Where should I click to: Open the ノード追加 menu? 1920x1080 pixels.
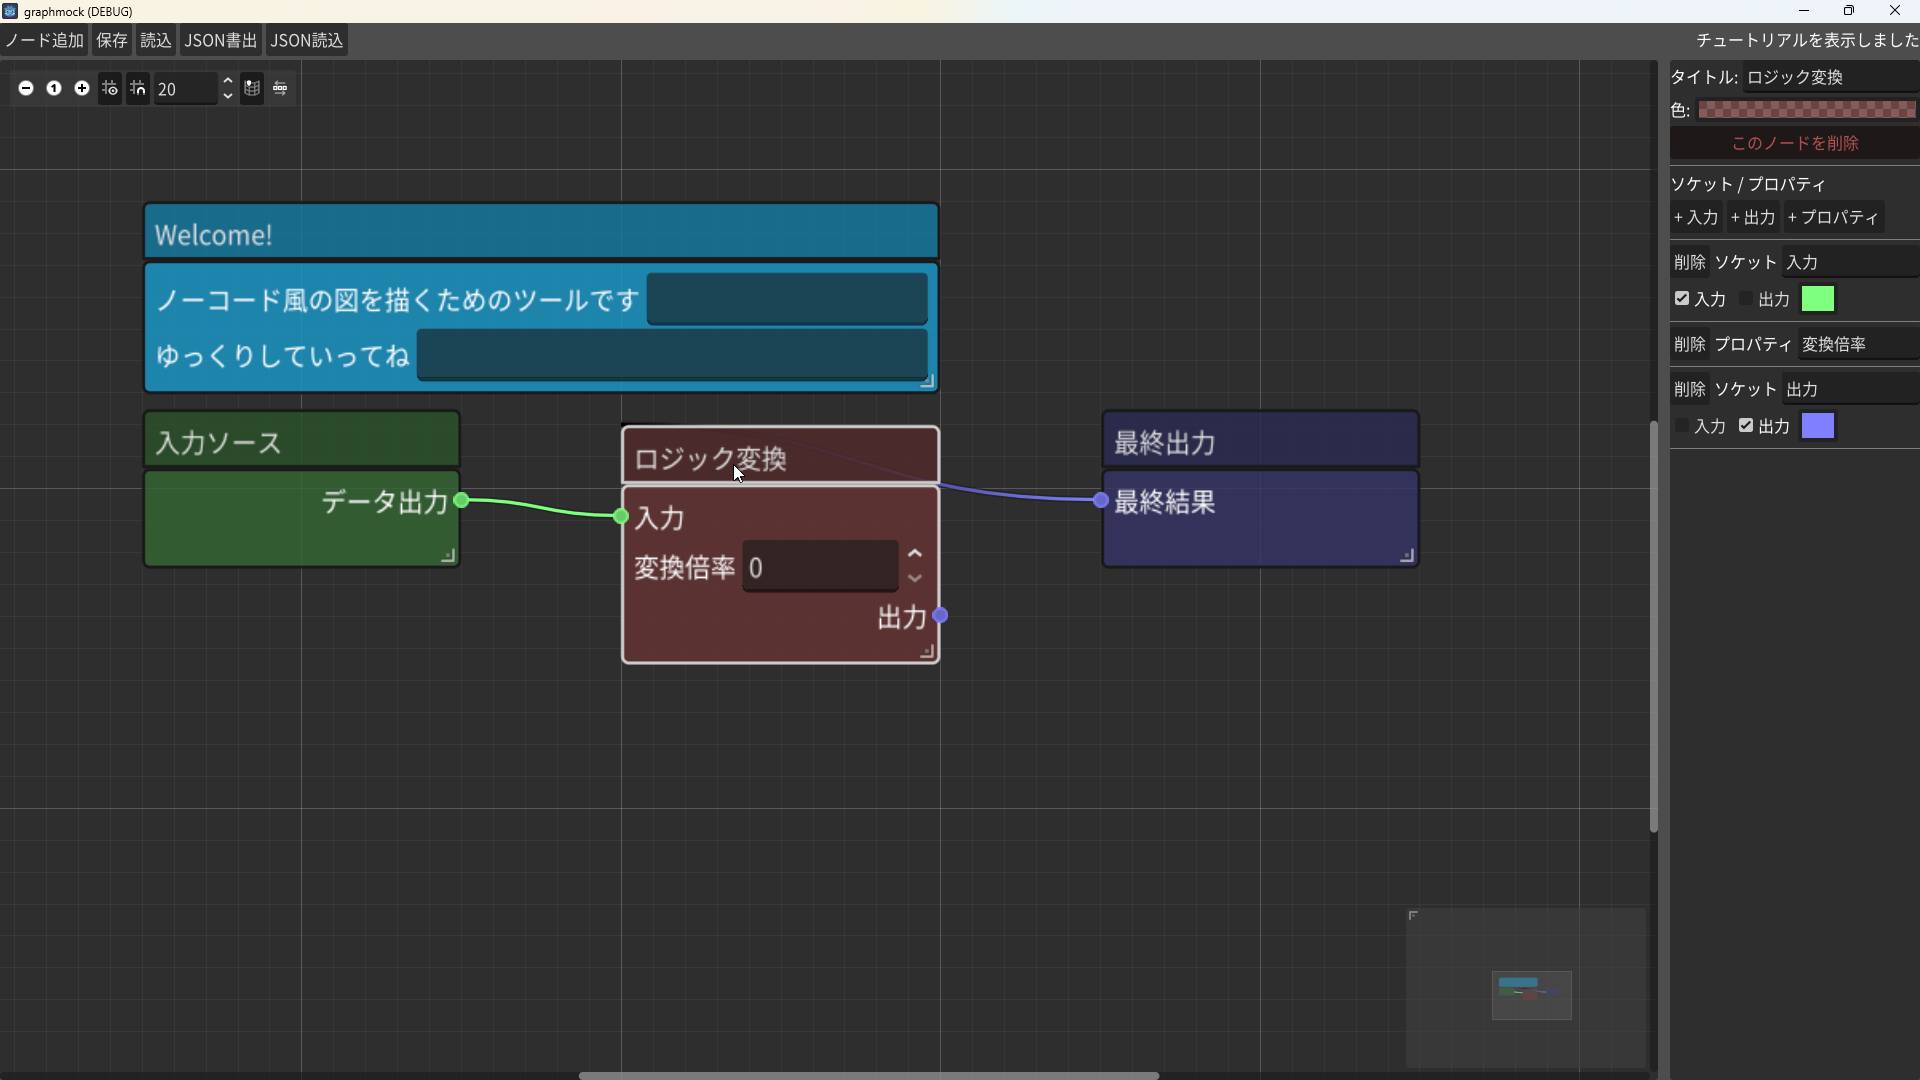pos(44,41)
